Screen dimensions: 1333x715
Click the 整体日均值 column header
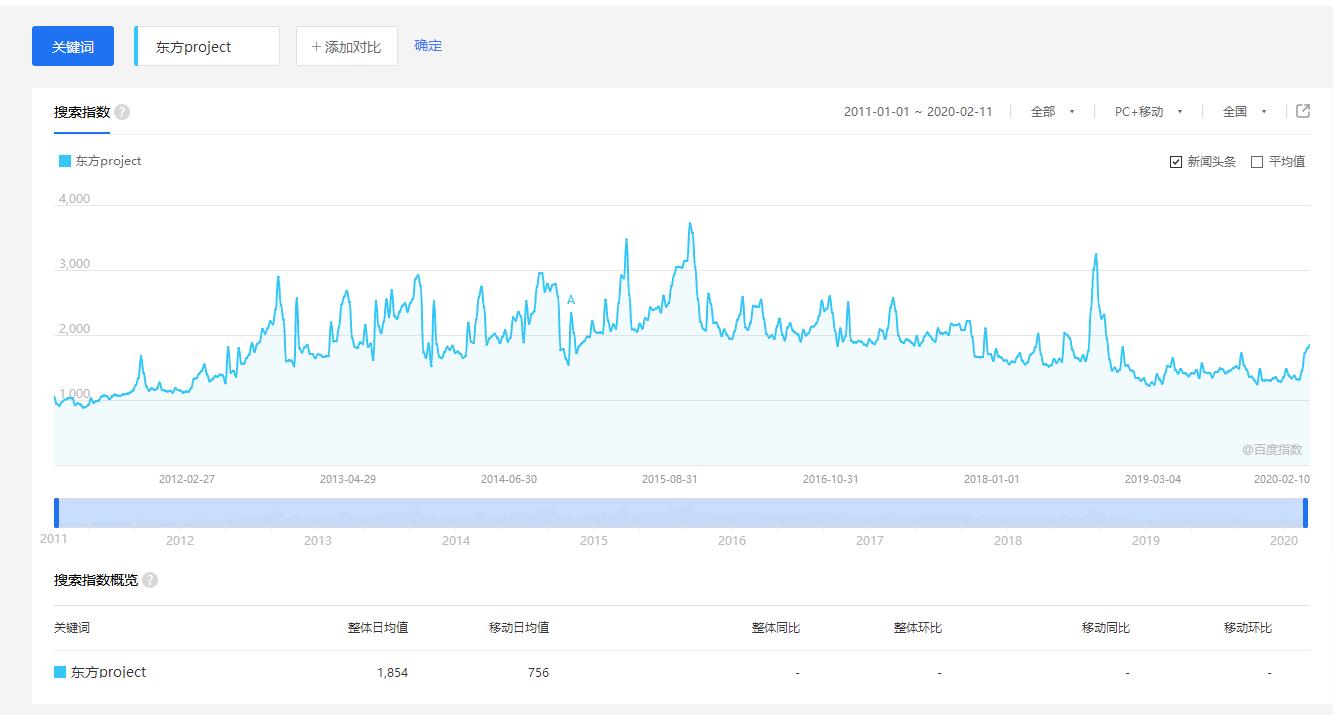377,628
